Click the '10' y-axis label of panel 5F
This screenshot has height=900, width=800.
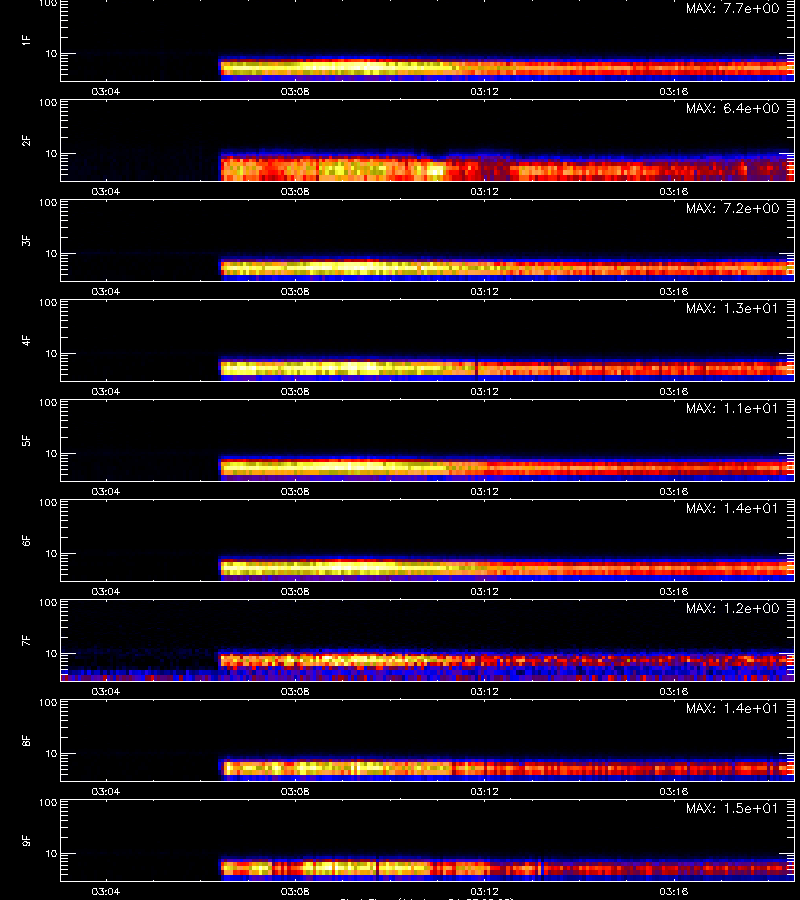click(52, 453)
